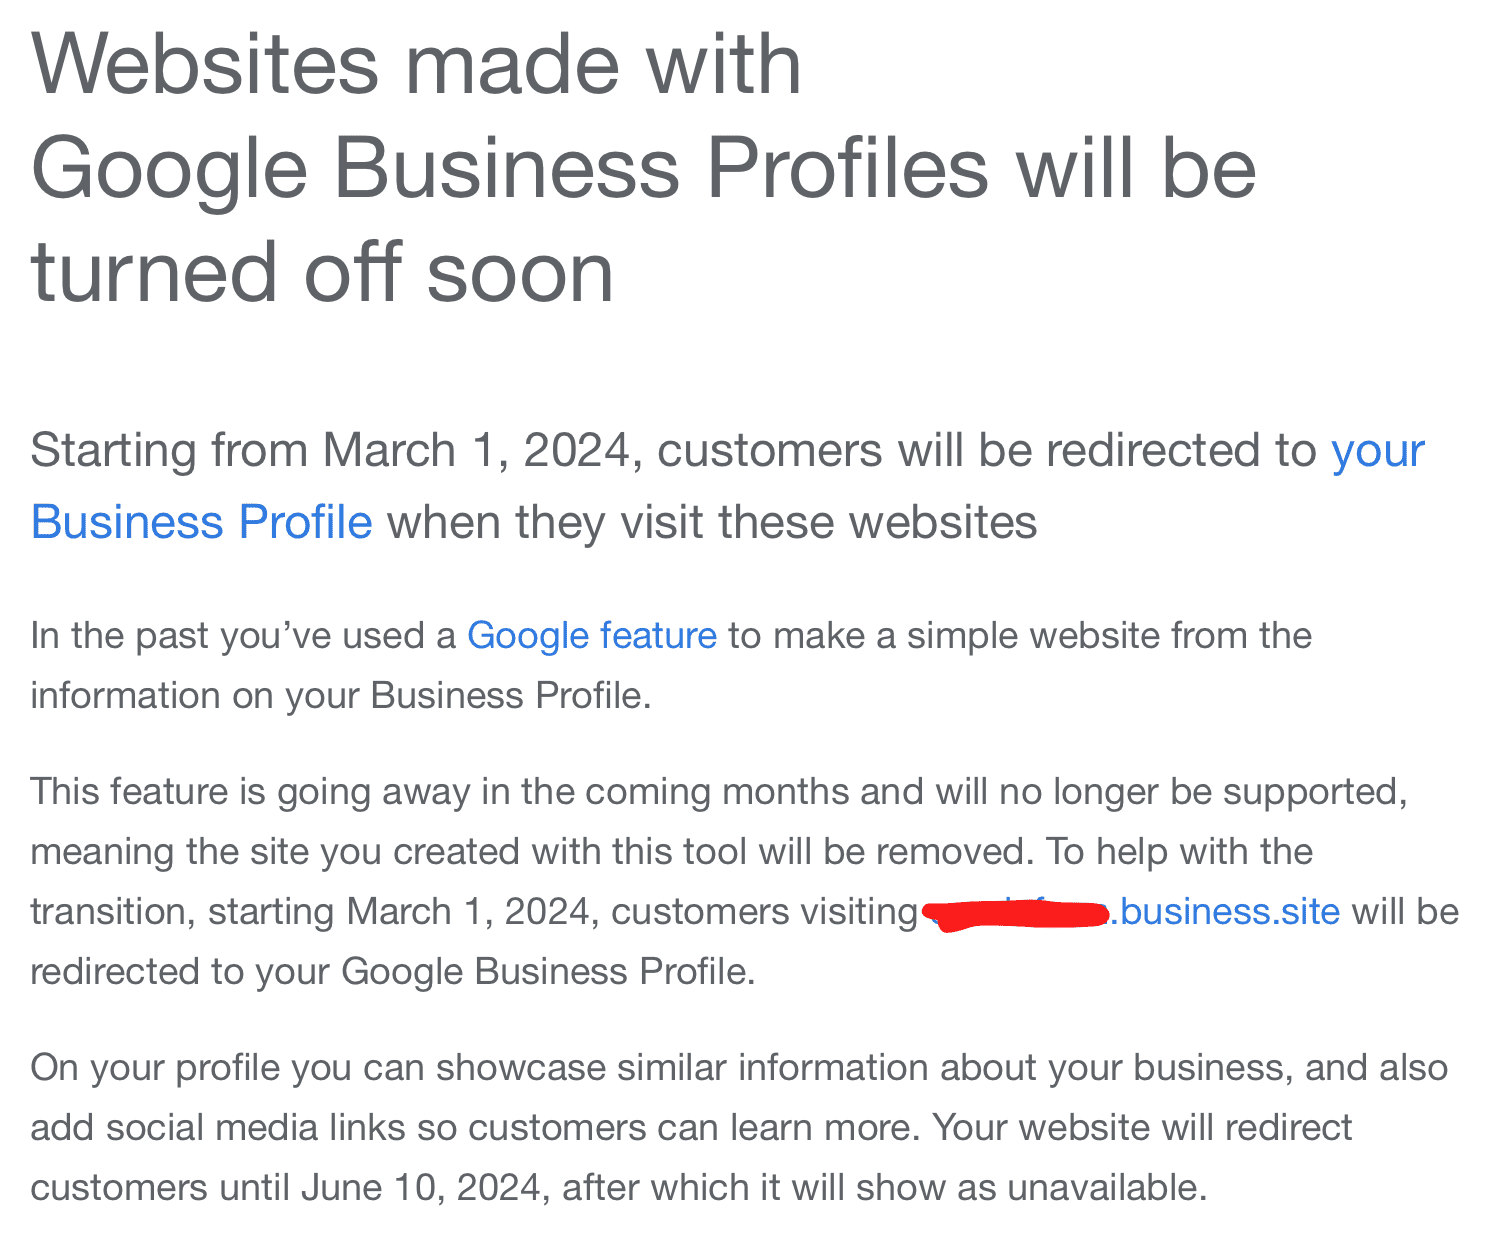
Task: Click 'In the past you've used a' text
Action: click(x=243, y=636)
